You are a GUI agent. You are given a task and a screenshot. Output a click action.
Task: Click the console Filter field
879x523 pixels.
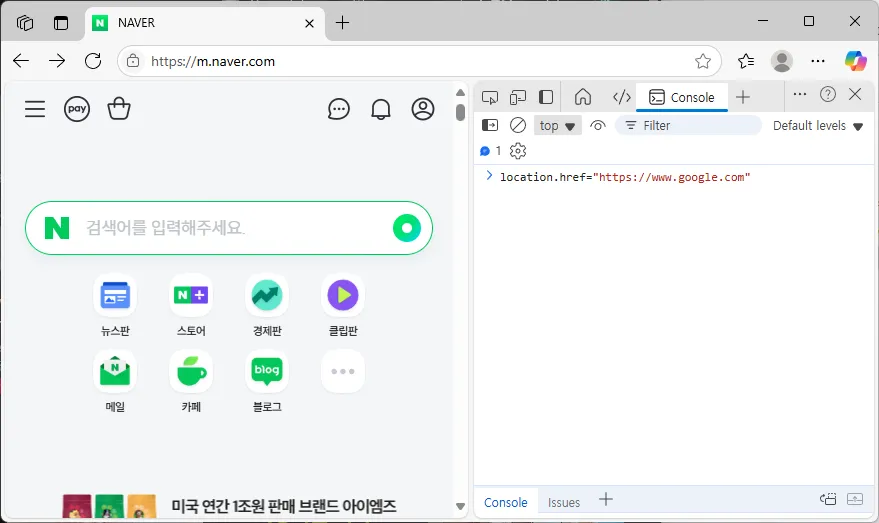pyautogui.click(x=688, y=126)
